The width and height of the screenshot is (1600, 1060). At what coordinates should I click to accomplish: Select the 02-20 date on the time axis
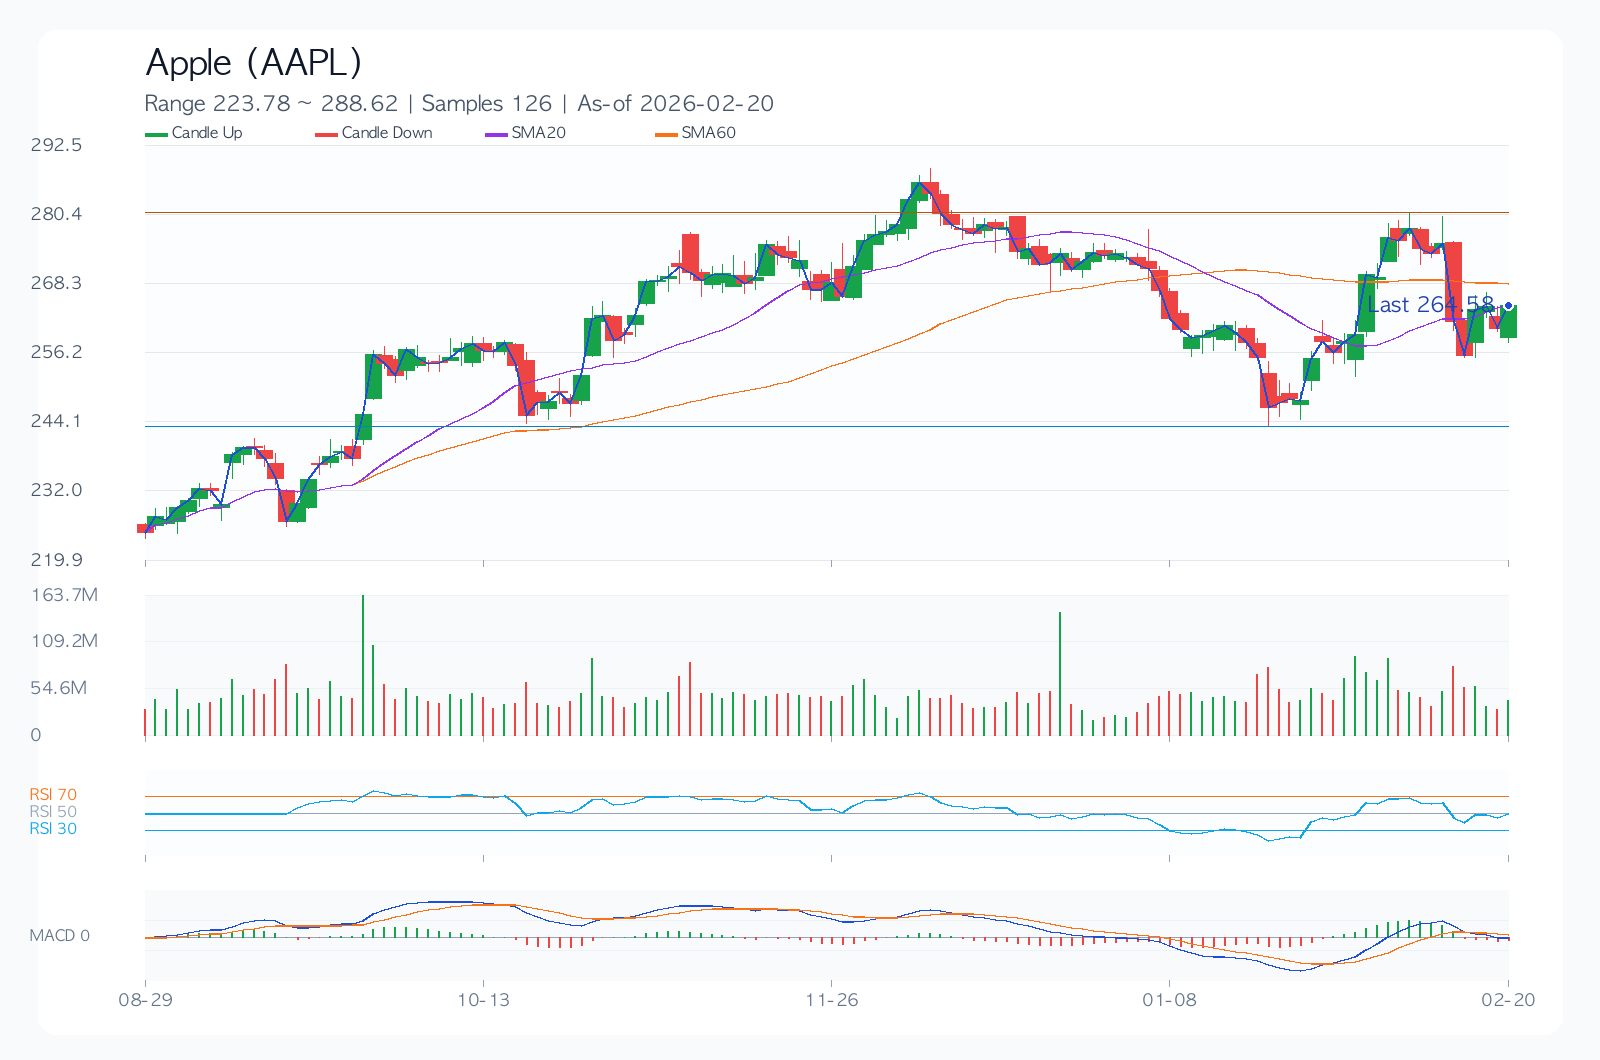[x=1508, y=1000]
